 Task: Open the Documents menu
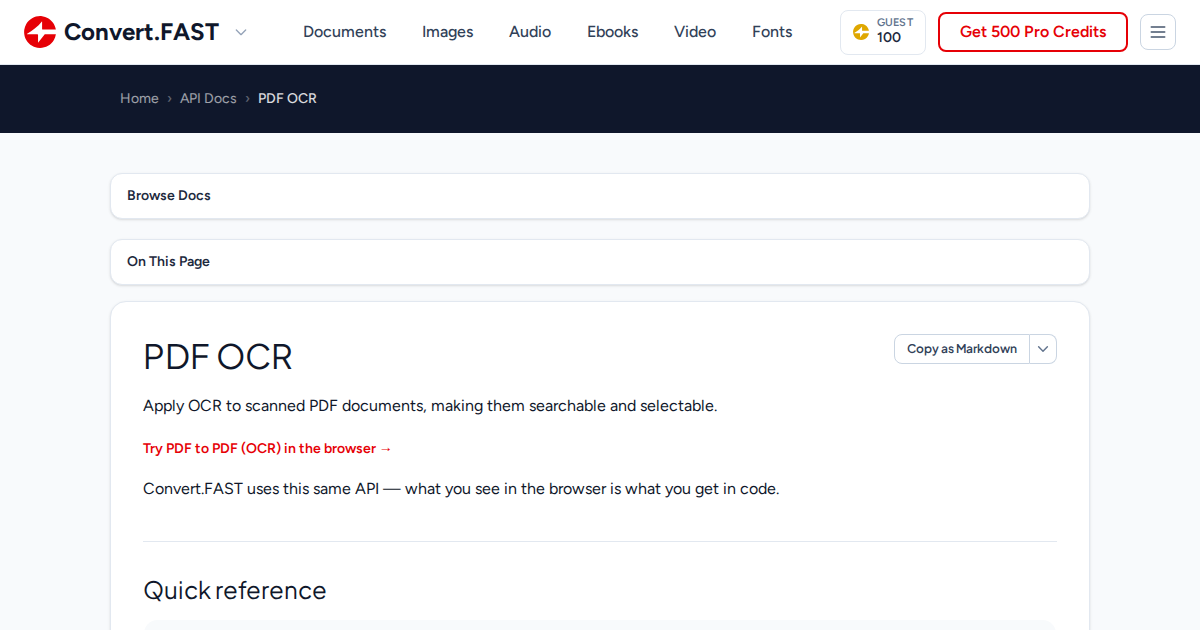345,32
